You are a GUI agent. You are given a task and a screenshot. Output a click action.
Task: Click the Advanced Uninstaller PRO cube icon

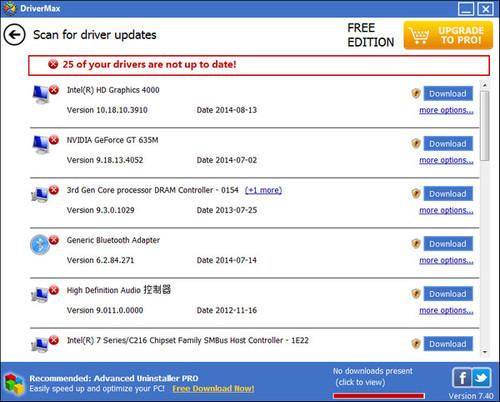(14, 384)
